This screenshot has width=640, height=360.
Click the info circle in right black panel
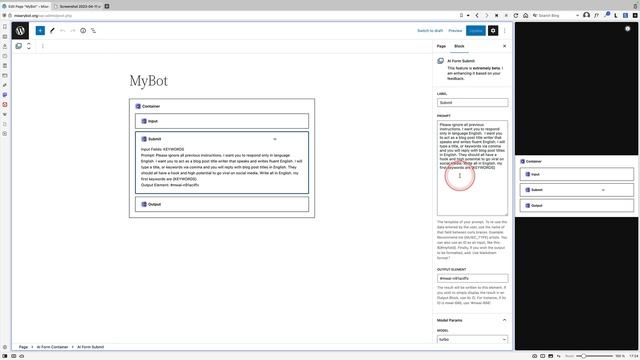click(627, 29)
